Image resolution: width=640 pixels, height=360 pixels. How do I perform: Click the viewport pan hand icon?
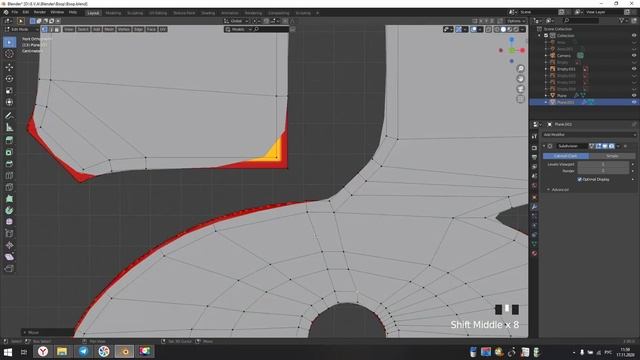tap(520, 78)
